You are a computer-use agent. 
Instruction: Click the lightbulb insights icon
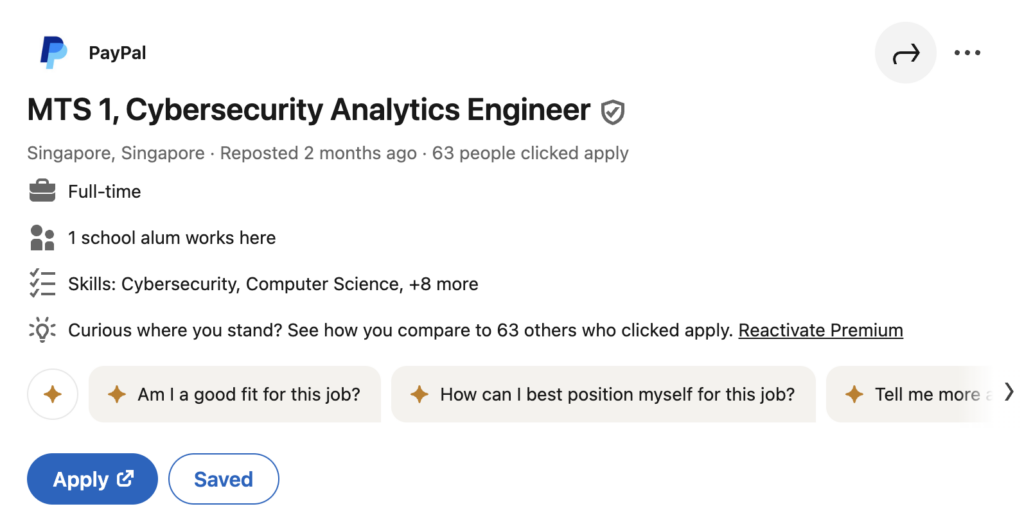pos(42,330)
